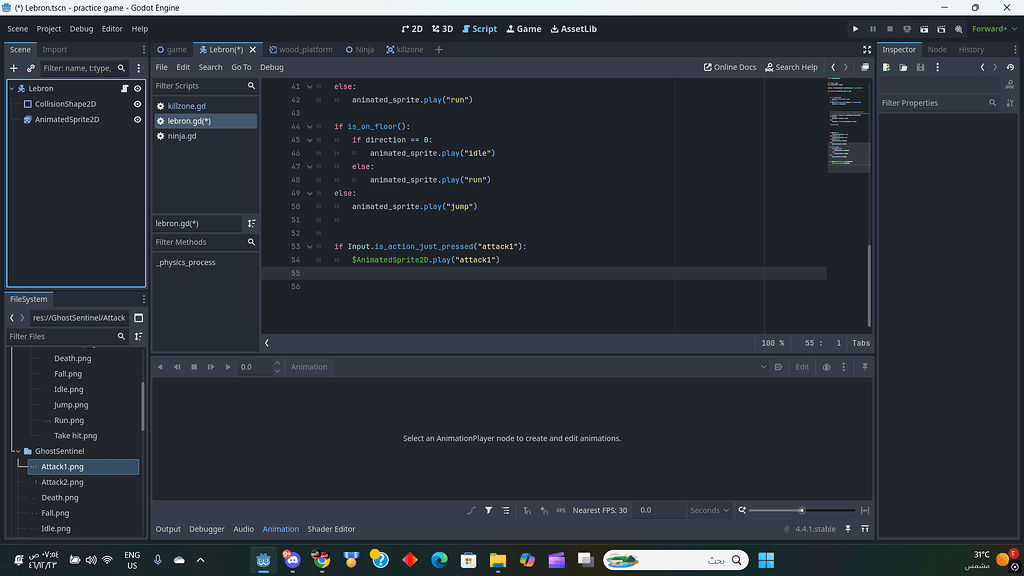Collapse the Lebron node in the Scene tree

[12, 89]
